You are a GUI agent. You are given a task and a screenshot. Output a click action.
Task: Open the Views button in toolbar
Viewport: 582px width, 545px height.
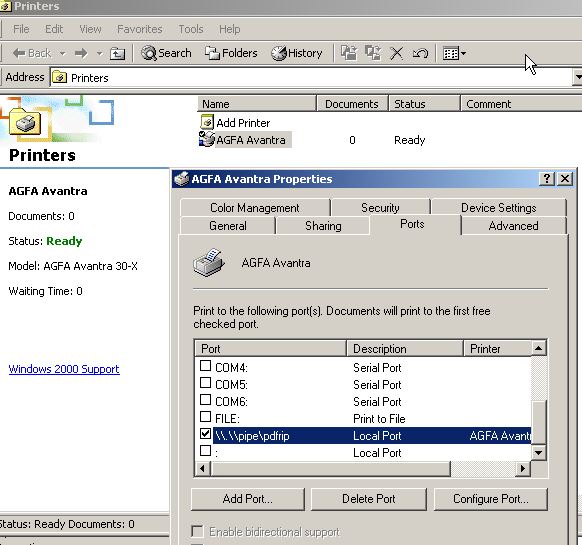(451, 53)
